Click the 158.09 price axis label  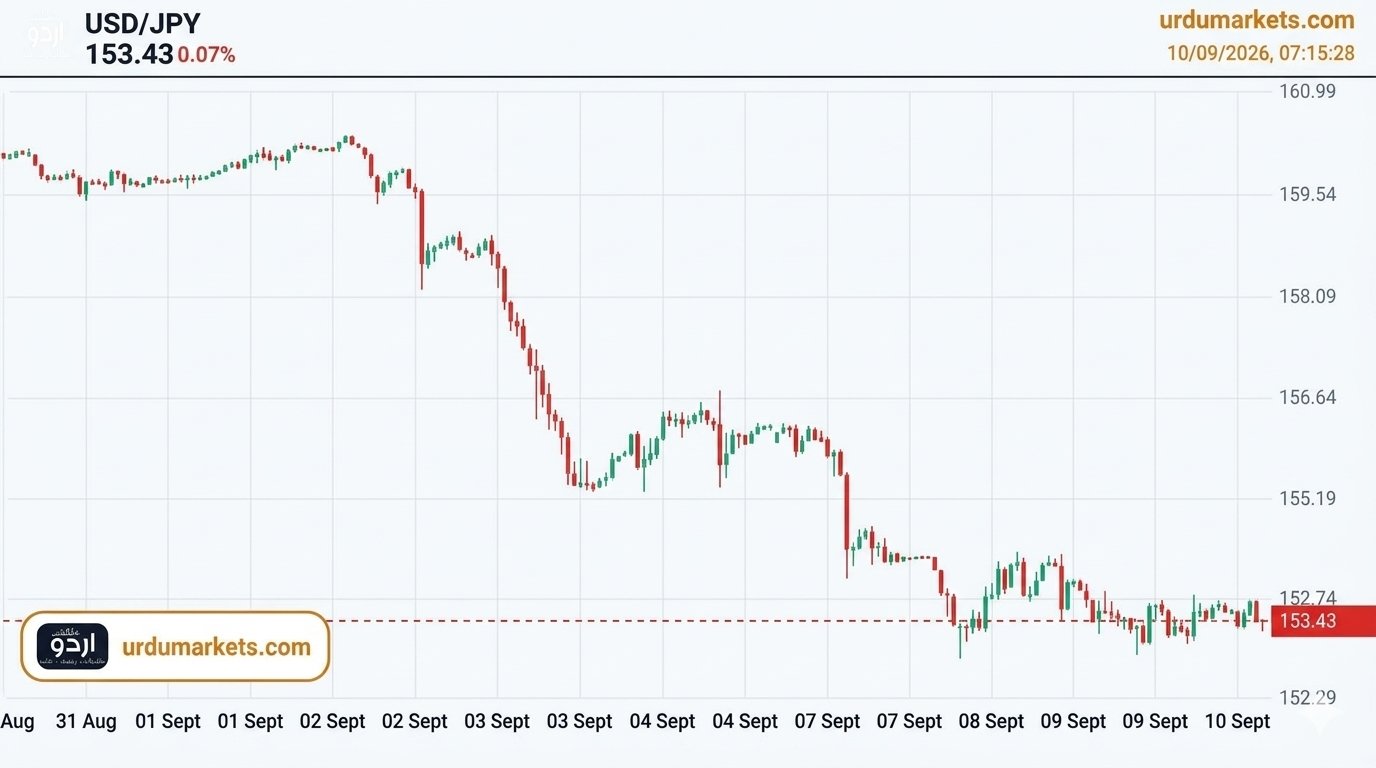coord(1308,296)
